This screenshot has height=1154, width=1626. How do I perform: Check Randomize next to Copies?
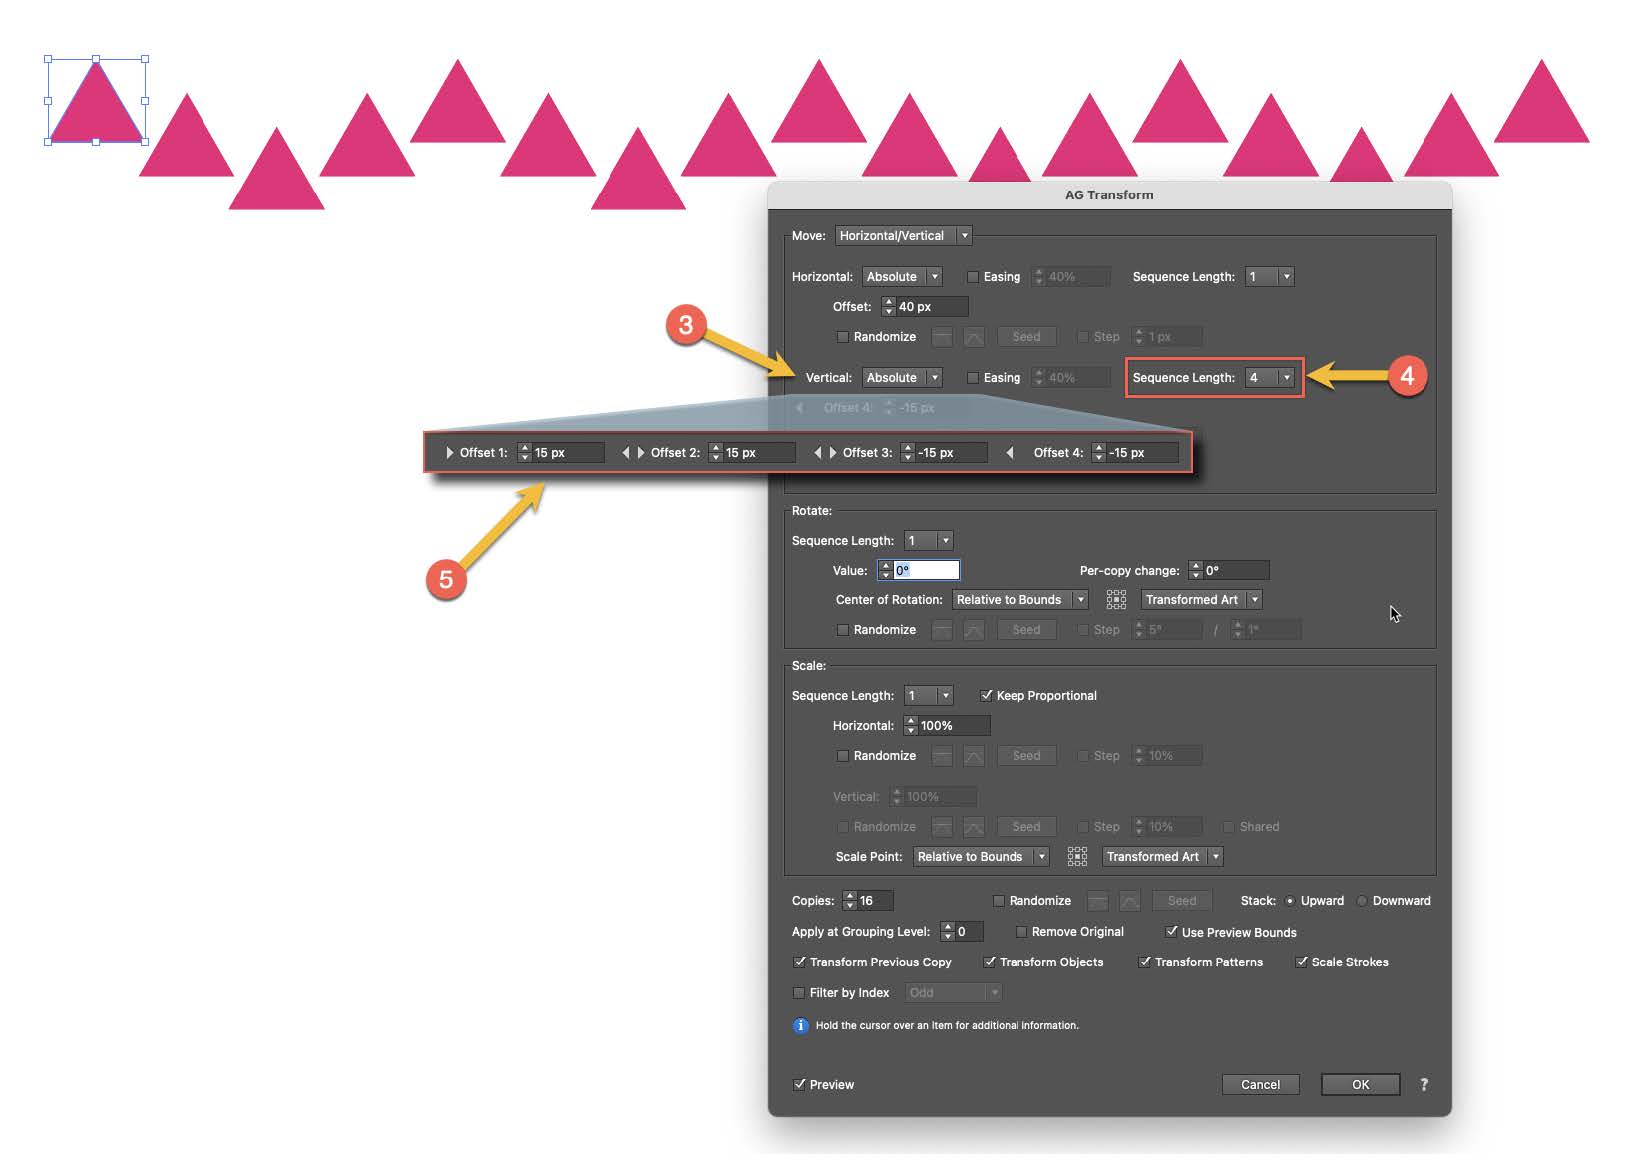tap(998, 901)
